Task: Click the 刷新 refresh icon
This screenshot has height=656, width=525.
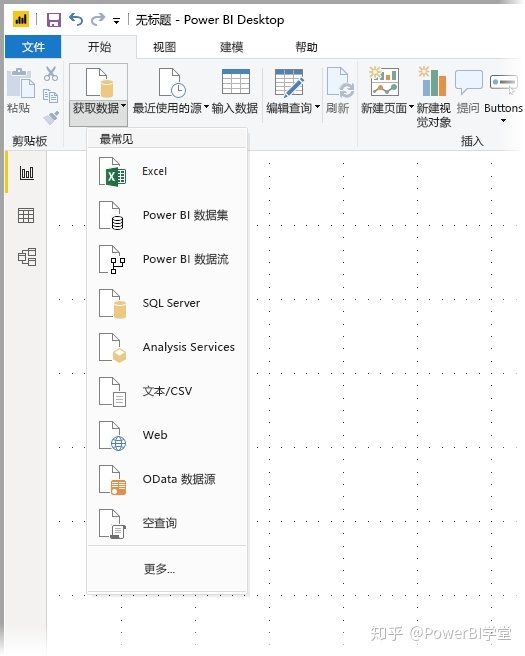Action: point(340,82)
